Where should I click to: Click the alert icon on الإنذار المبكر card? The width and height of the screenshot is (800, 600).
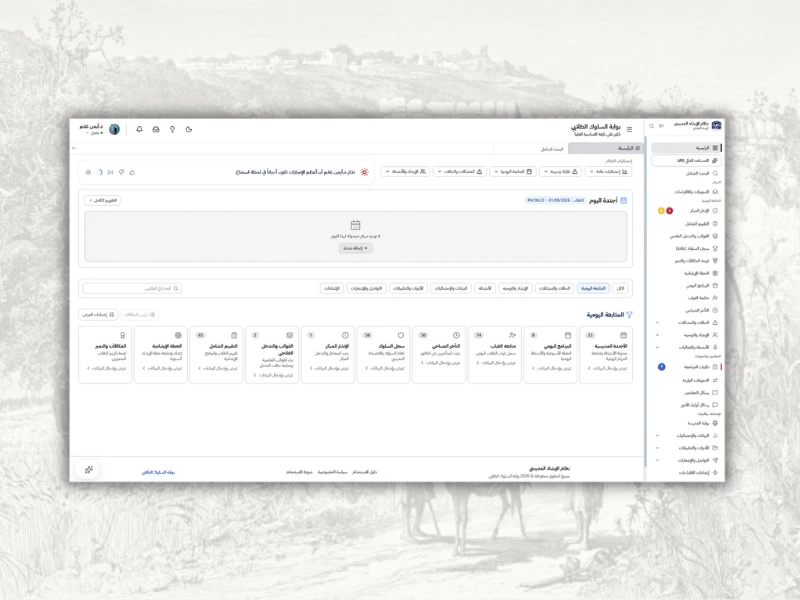point(345,336)
